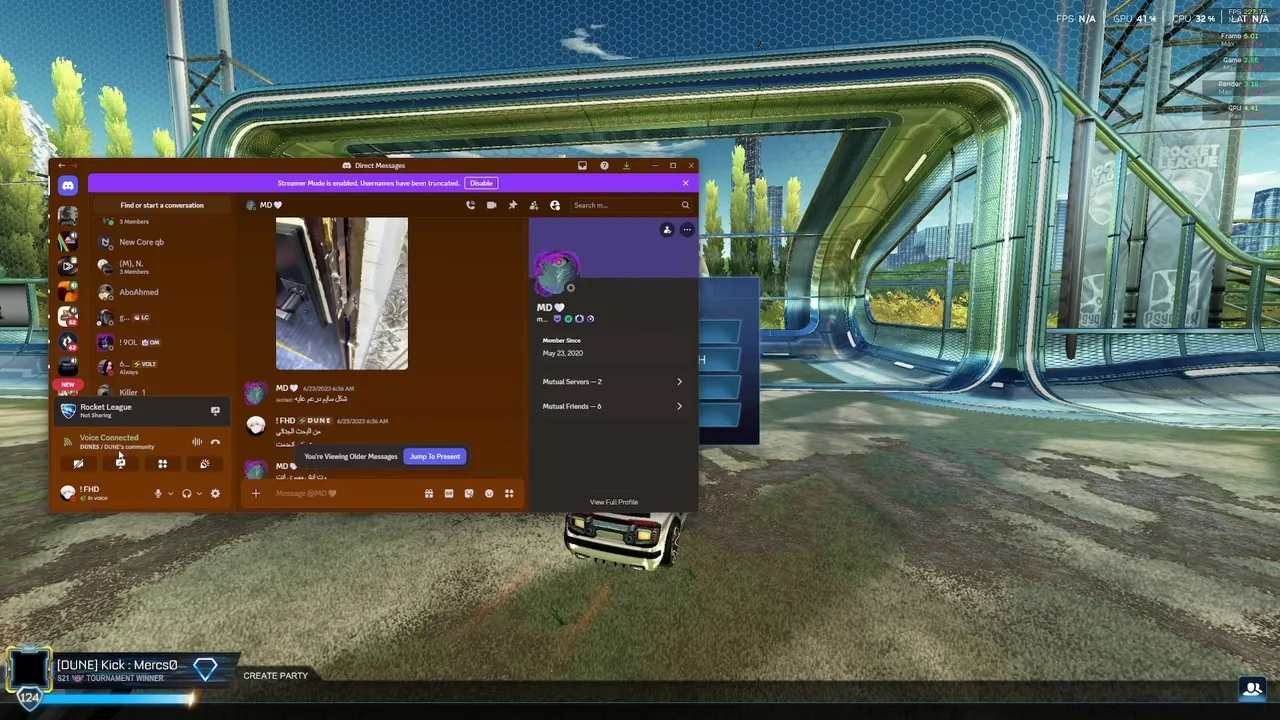Open headphone output options arrow
This screenshot has width=1280, height=720.
tap(199, 494)
